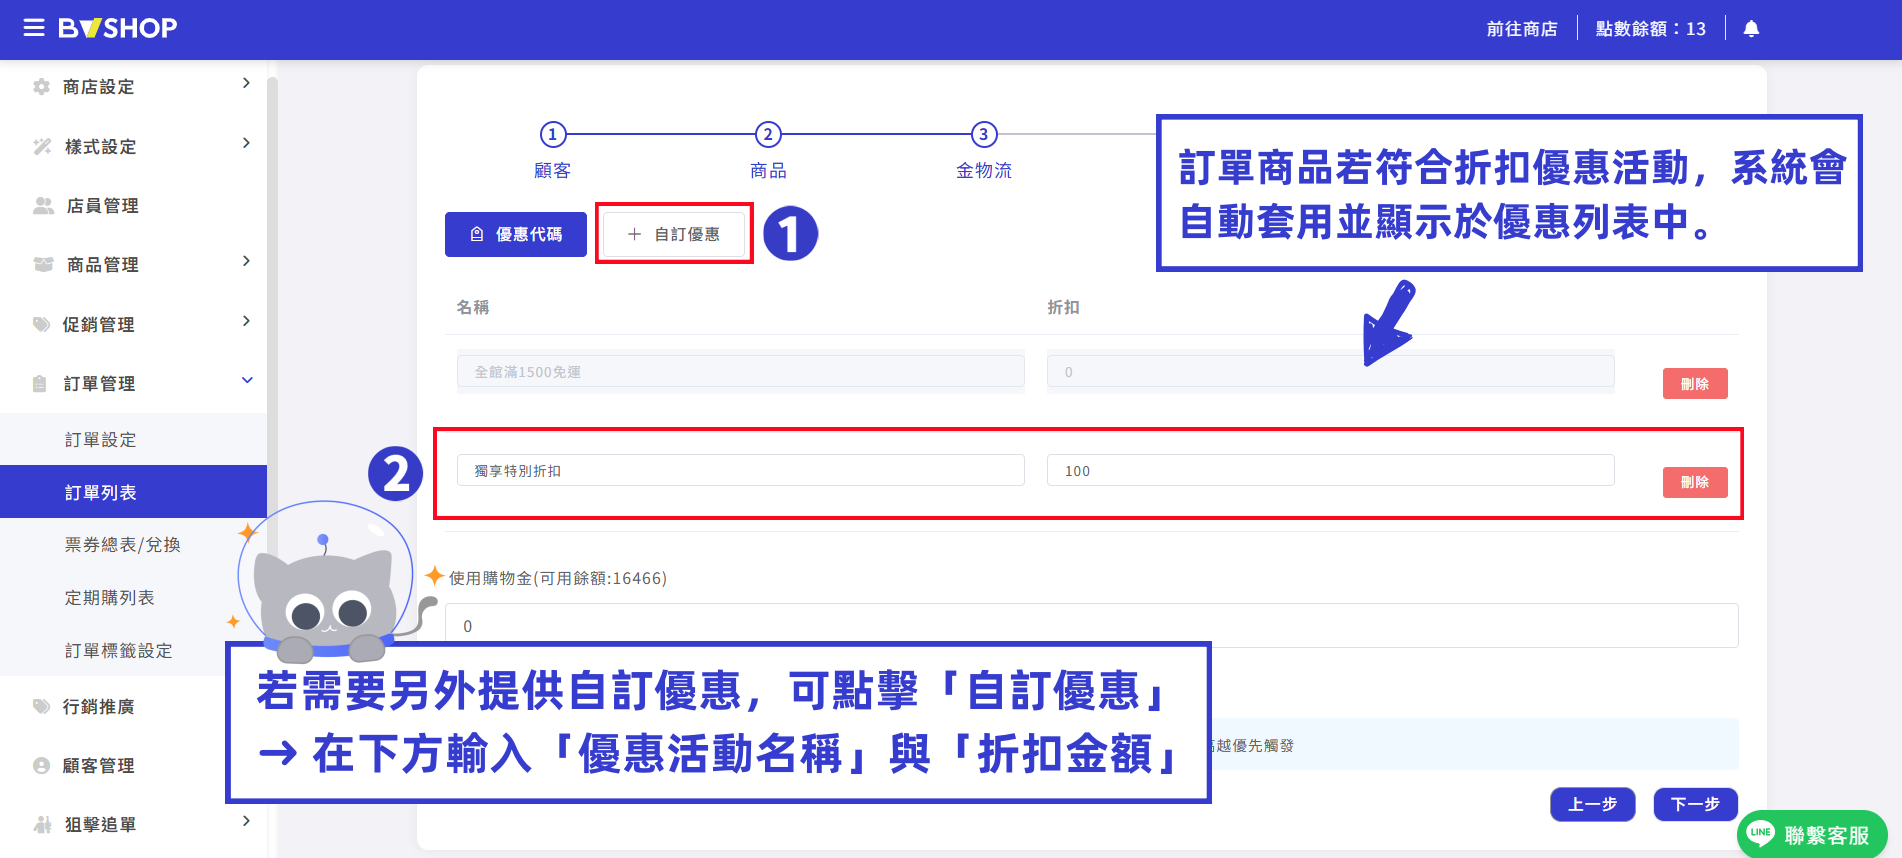1902x858 pixels.
Task: Click the 顧客管理 user circle icon
Action: (x=41, y=765)
